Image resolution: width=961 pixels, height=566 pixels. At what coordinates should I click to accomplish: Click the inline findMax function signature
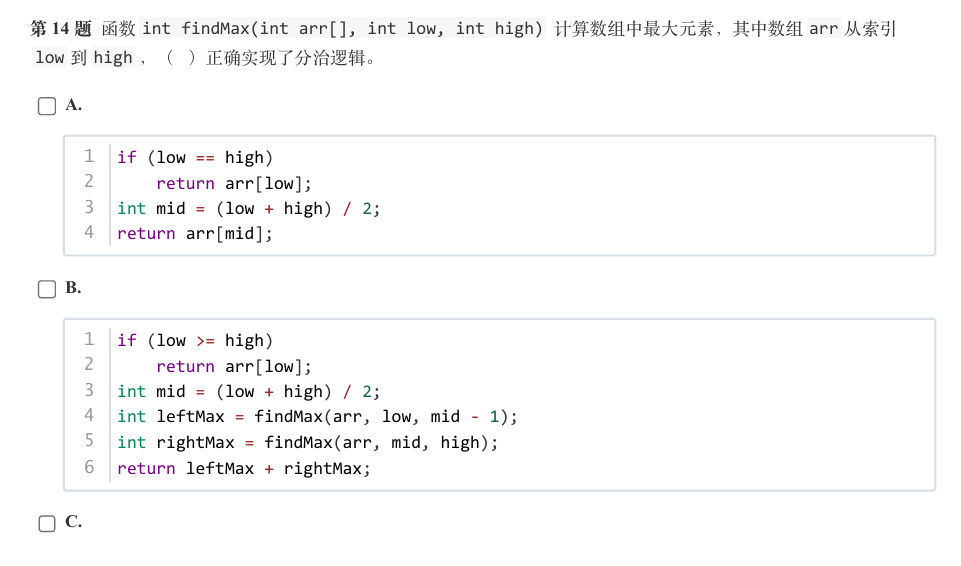pyautogui.click(x=343, y=29)
